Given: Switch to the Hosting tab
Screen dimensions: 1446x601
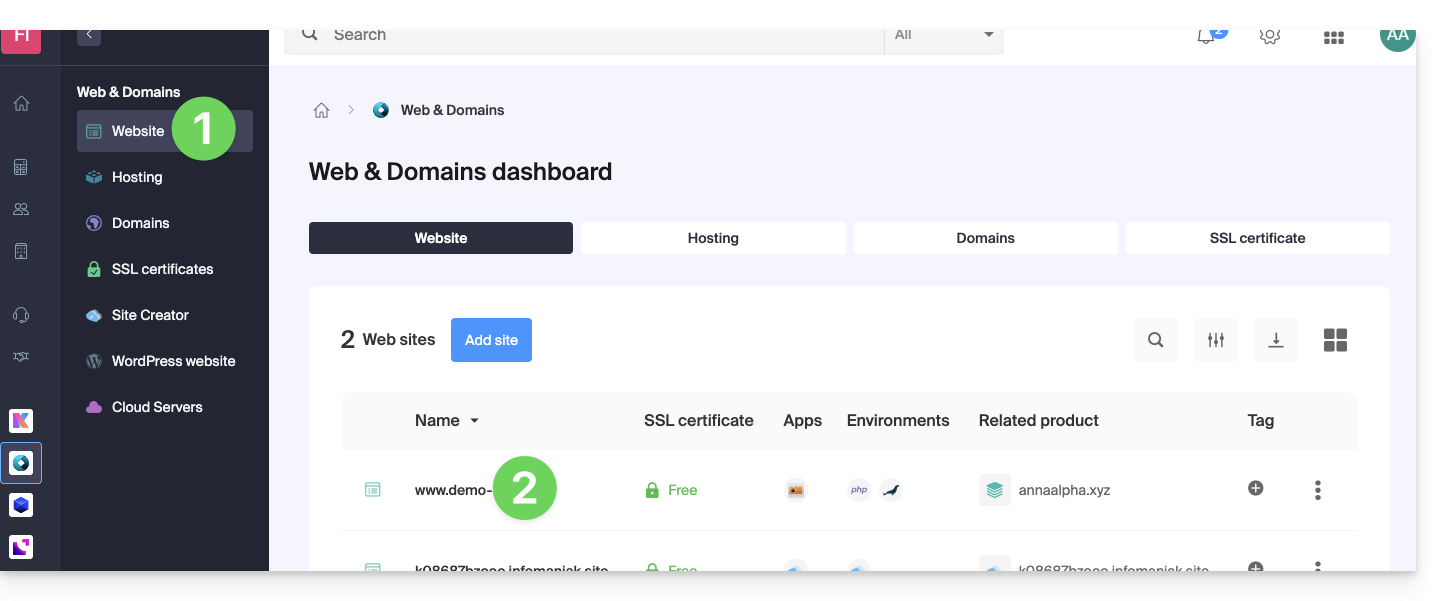Looking at the screenshot, I should [713, 238].
